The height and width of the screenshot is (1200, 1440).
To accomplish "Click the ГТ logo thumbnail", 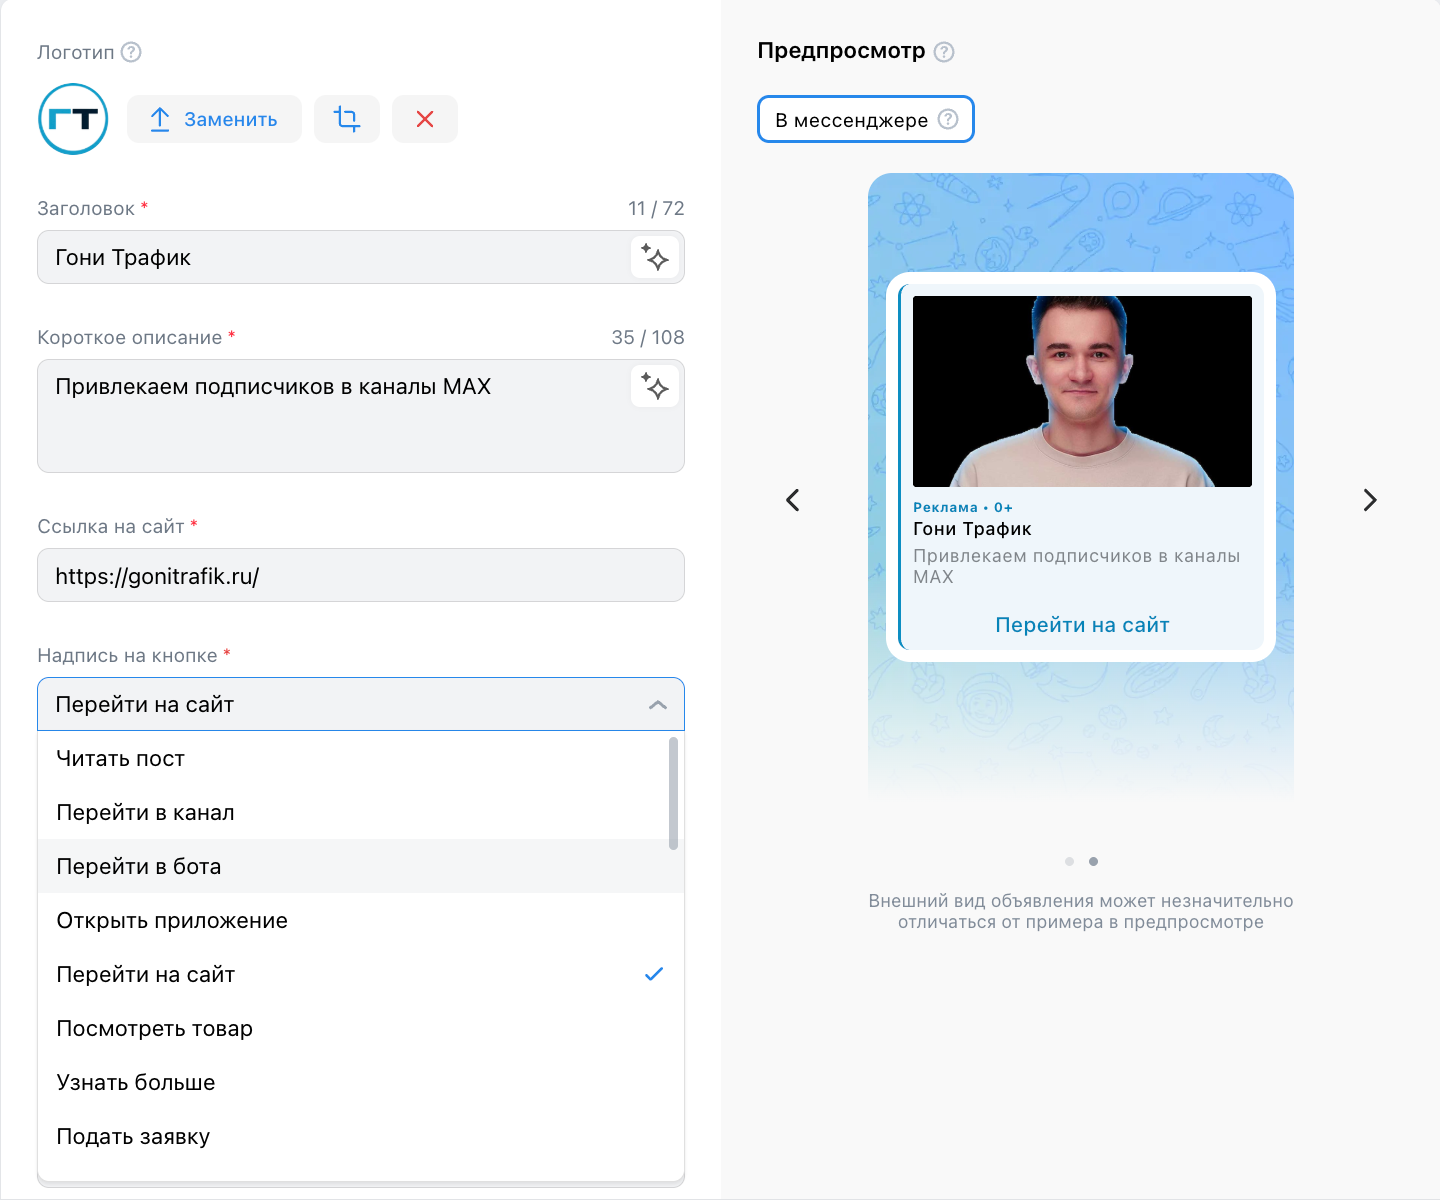I will point(73,119).
